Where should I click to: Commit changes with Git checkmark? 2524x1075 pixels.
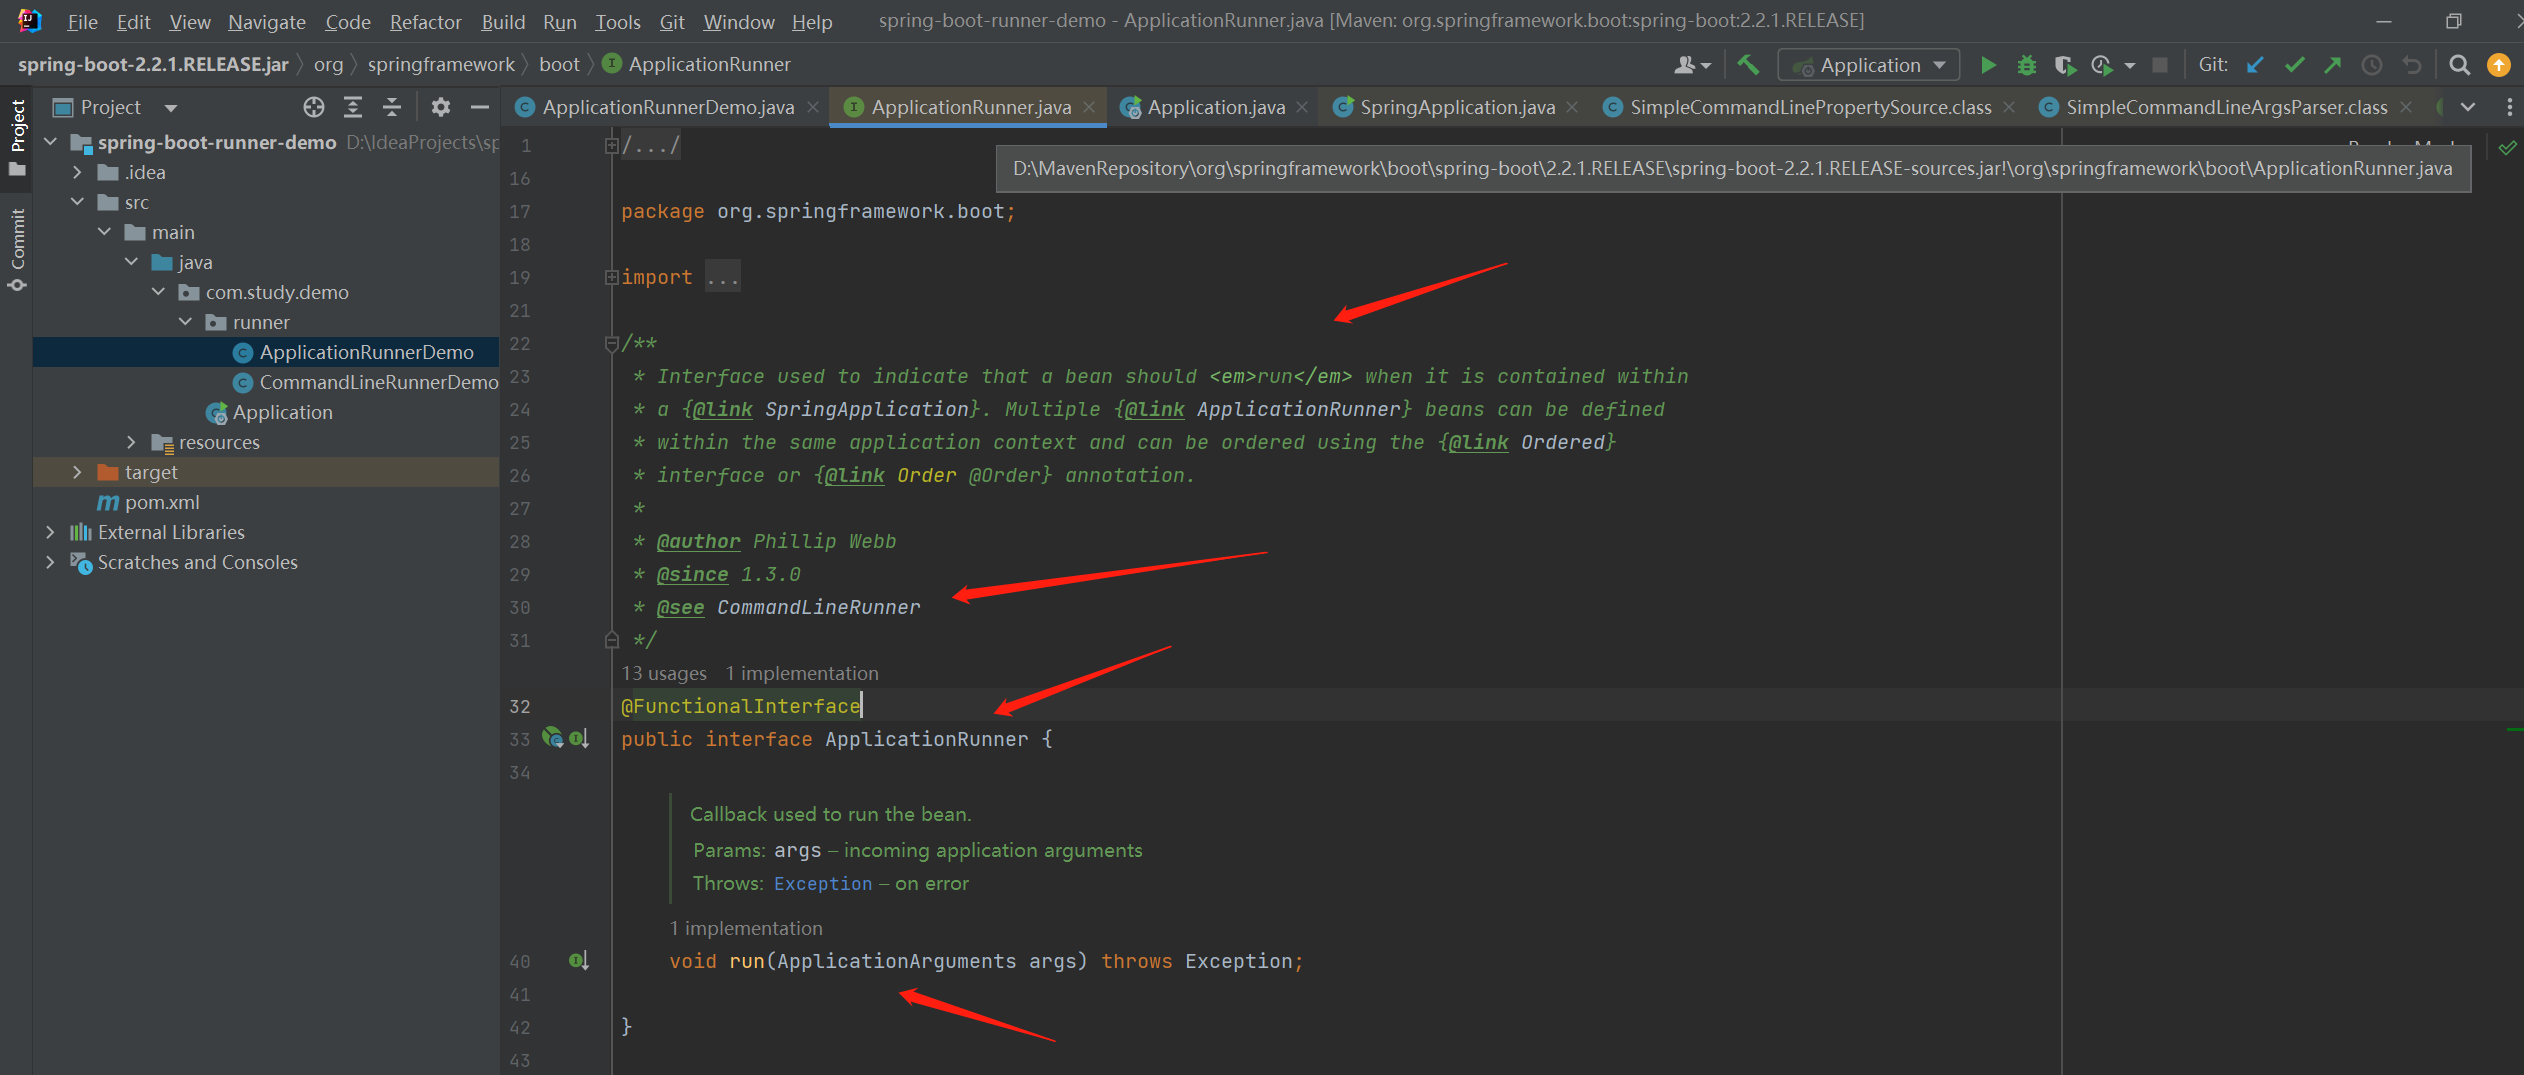(2294, 65)
